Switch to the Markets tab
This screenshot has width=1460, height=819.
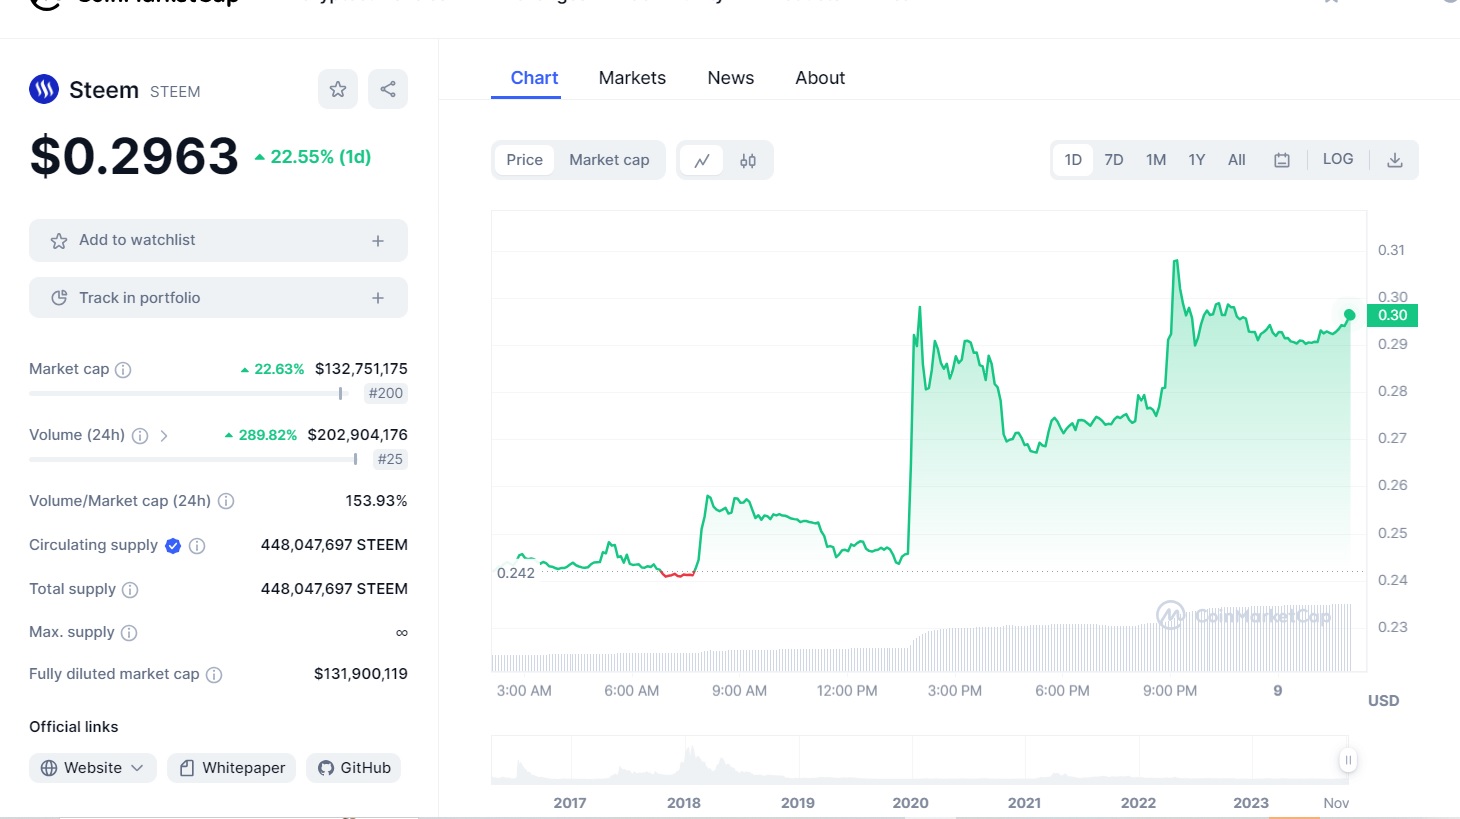632,78
